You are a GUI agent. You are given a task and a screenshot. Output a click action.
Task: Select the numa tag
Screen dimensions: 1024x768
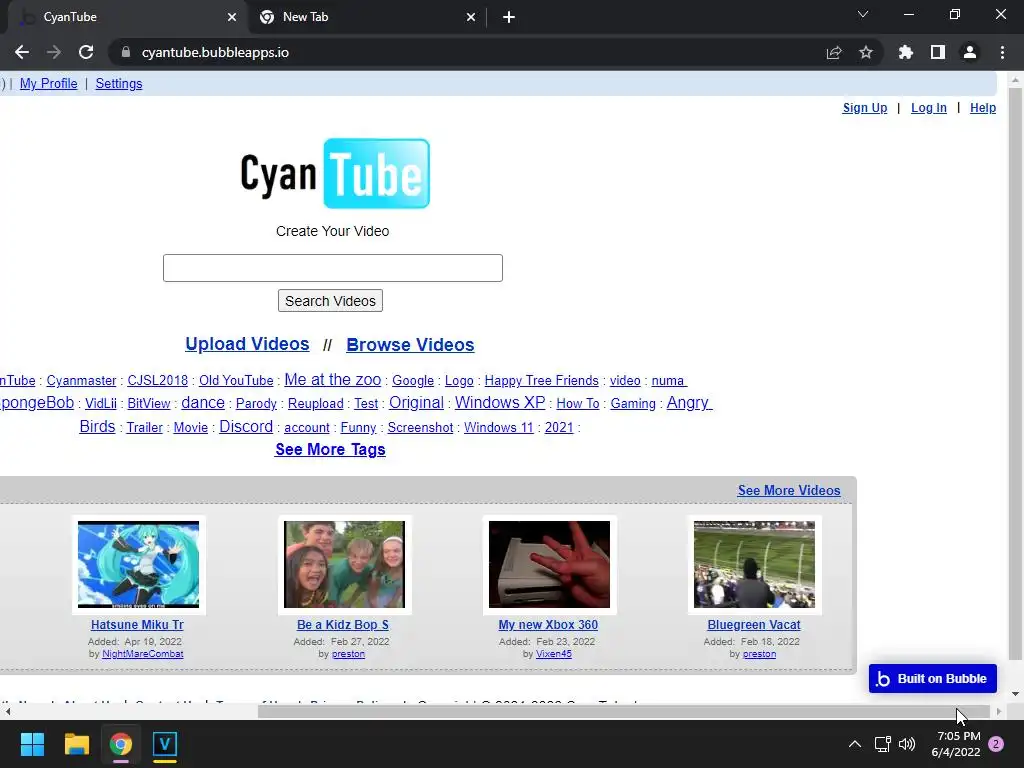click(669, 381)
